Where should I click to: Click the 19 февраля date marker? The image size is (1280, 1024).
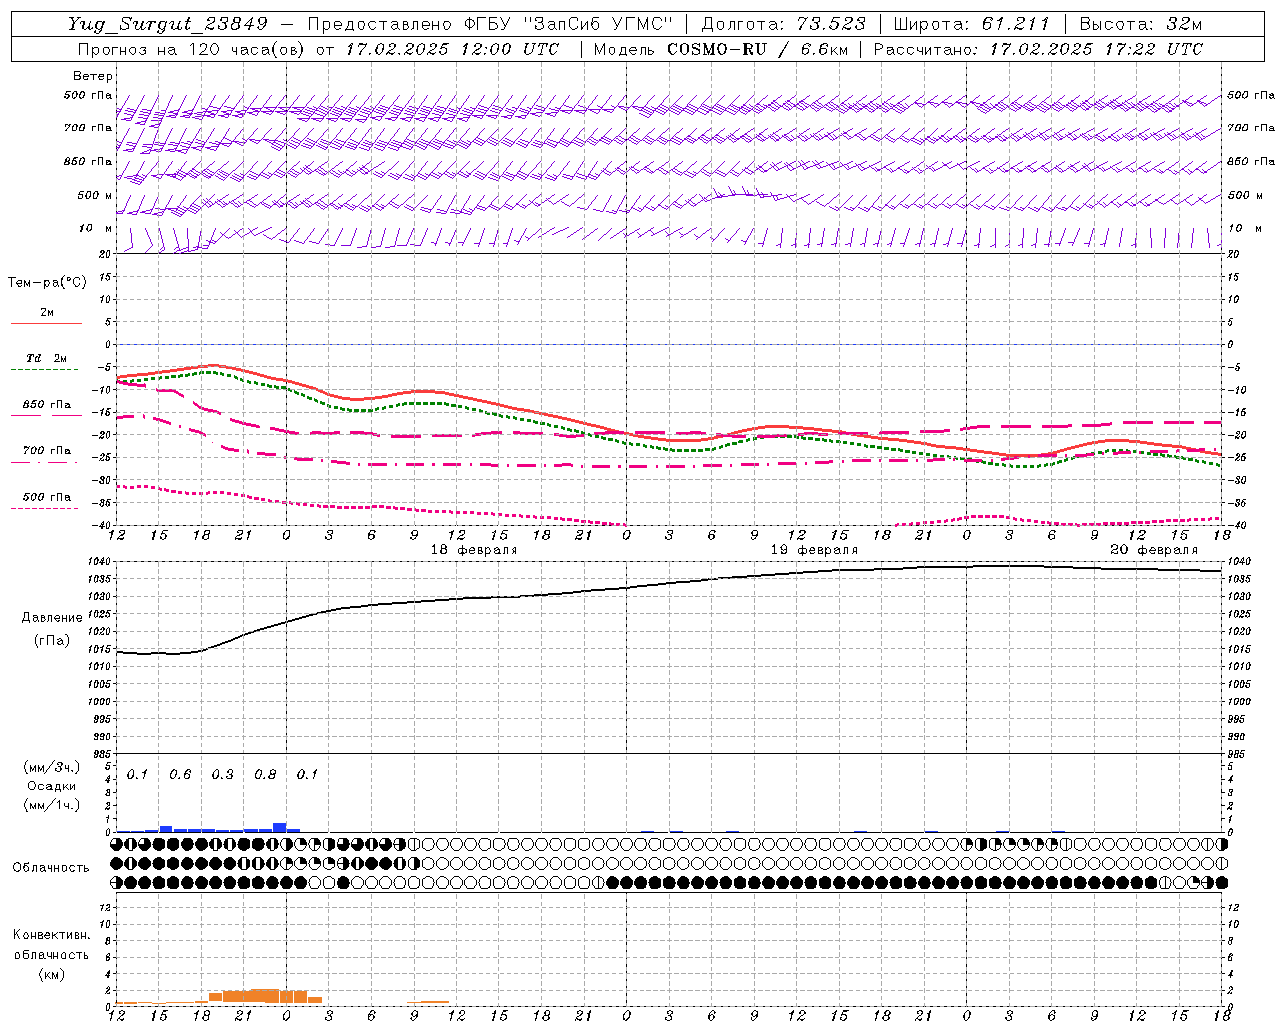tap(814, 550)
